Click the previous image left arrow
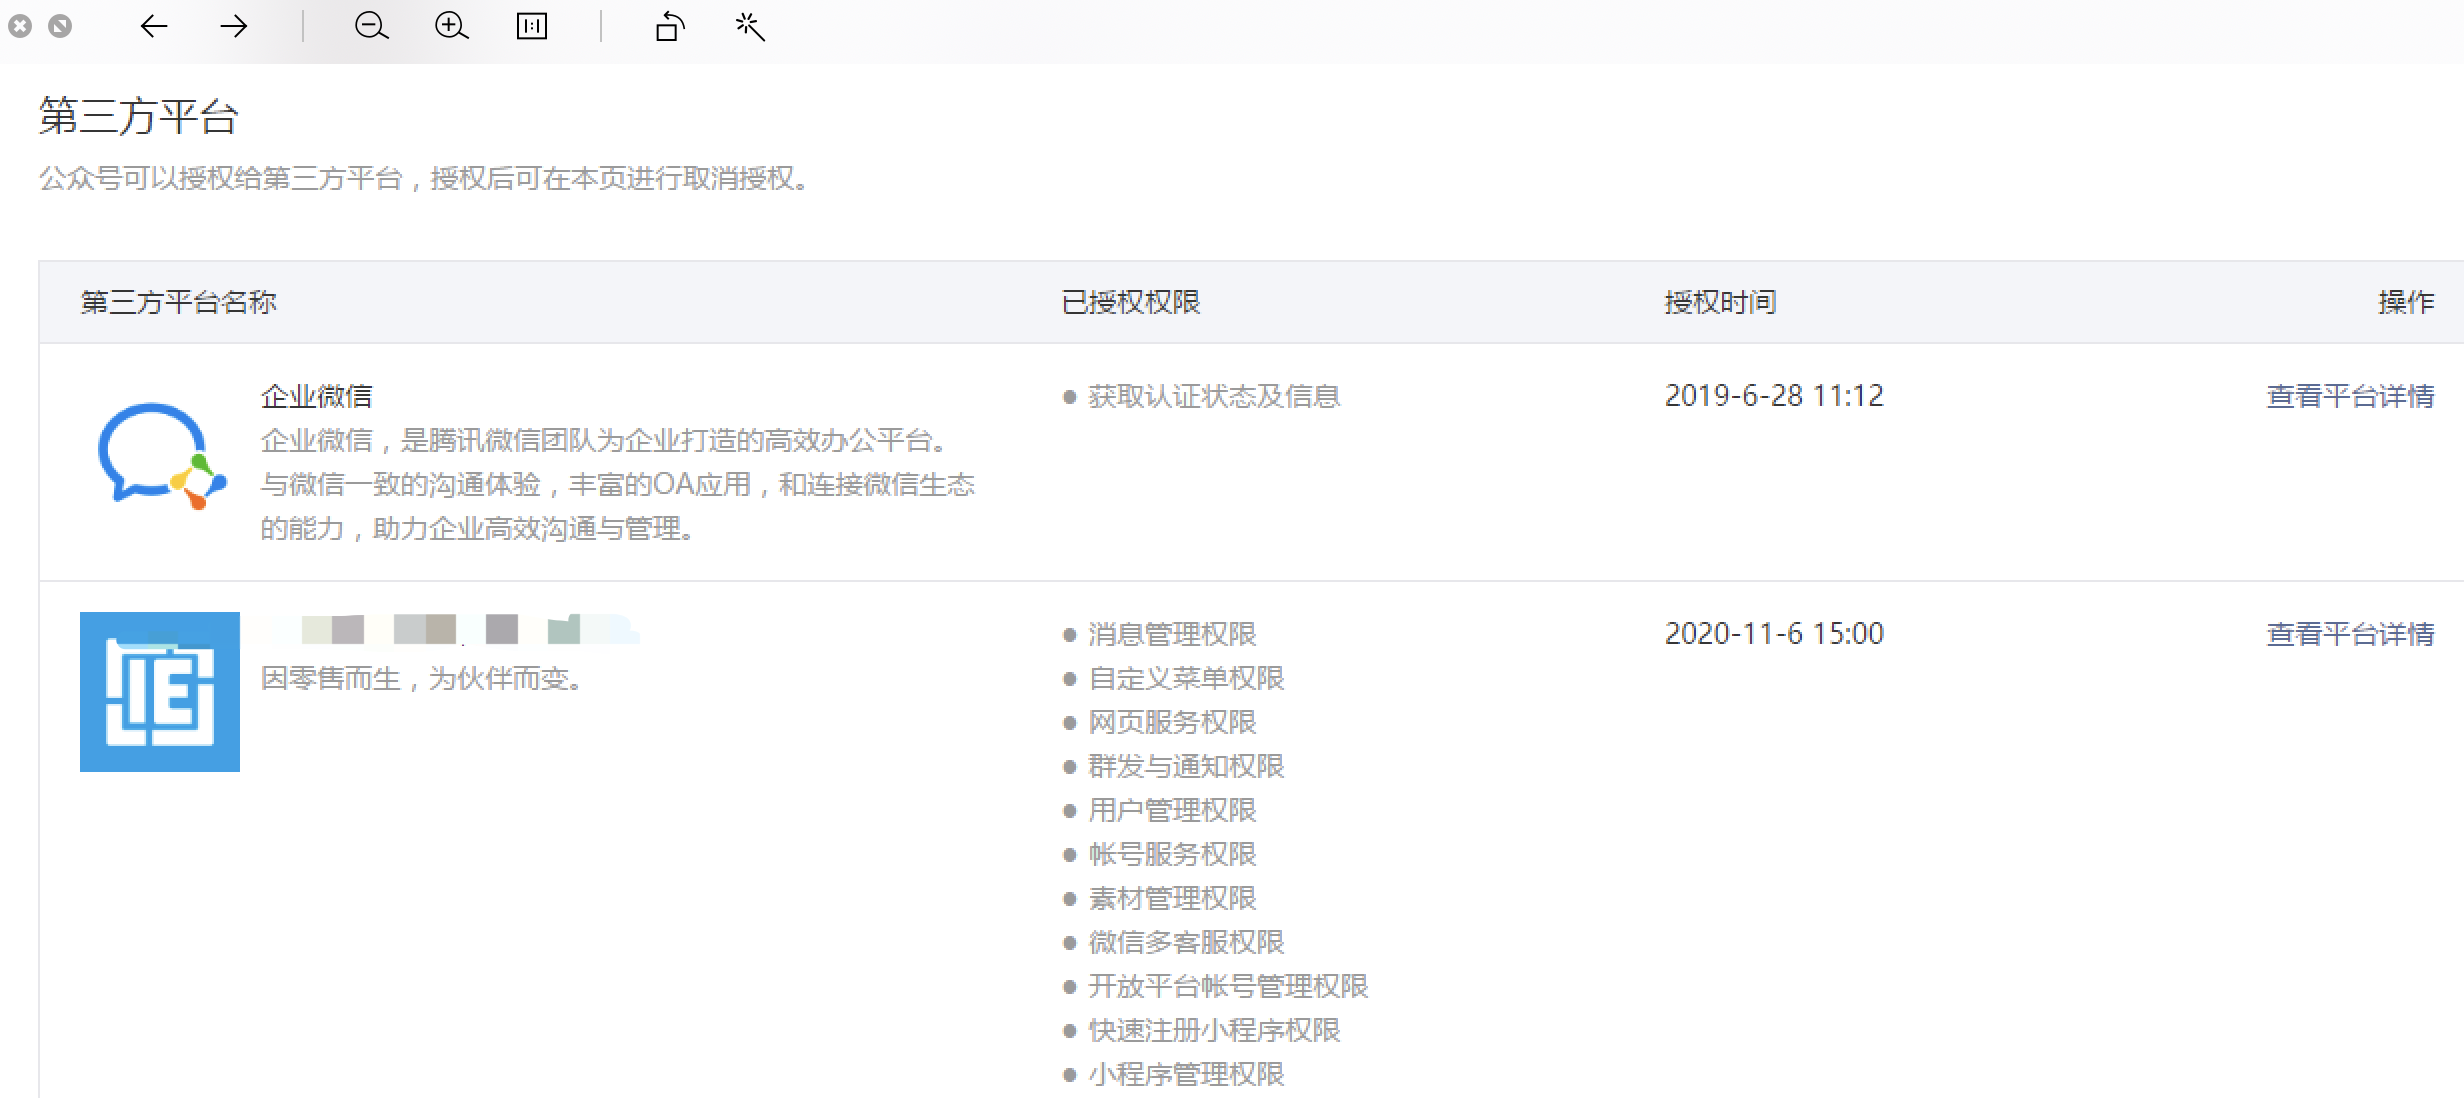The image size is (2464, 1098). coord(154,27)
